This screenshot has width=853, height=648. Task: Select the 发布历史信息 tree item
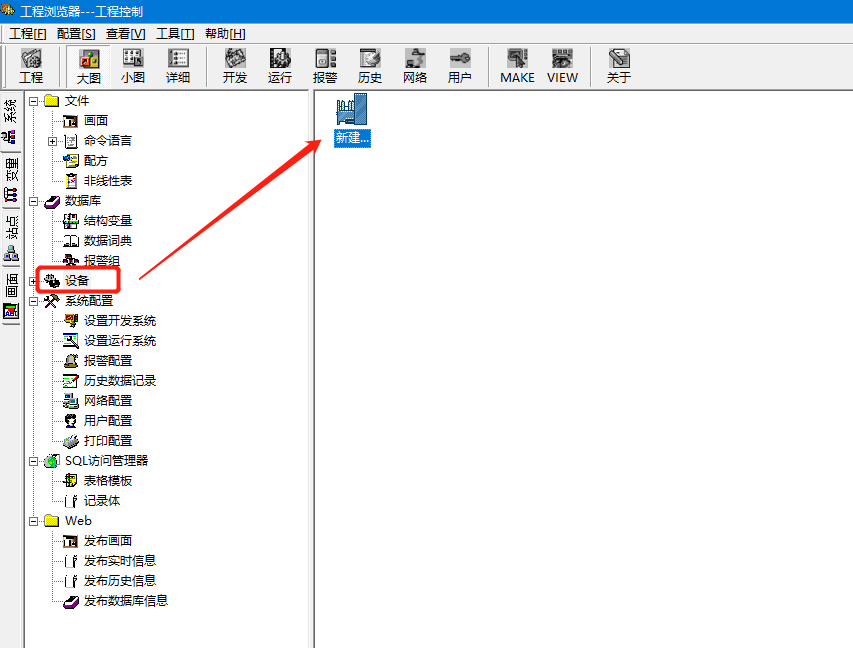tap(120, 581)
